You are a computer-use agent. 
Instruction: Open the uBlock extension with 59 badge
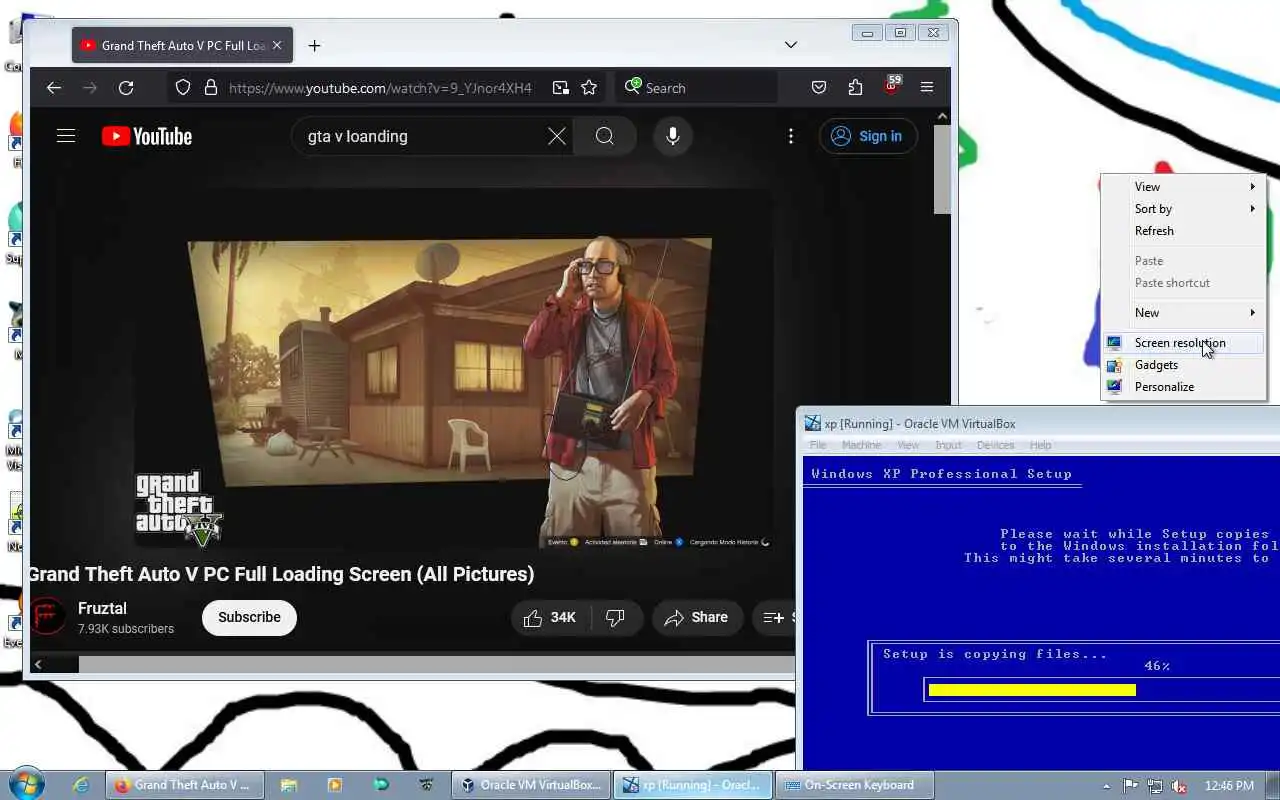tap(891, 87)
